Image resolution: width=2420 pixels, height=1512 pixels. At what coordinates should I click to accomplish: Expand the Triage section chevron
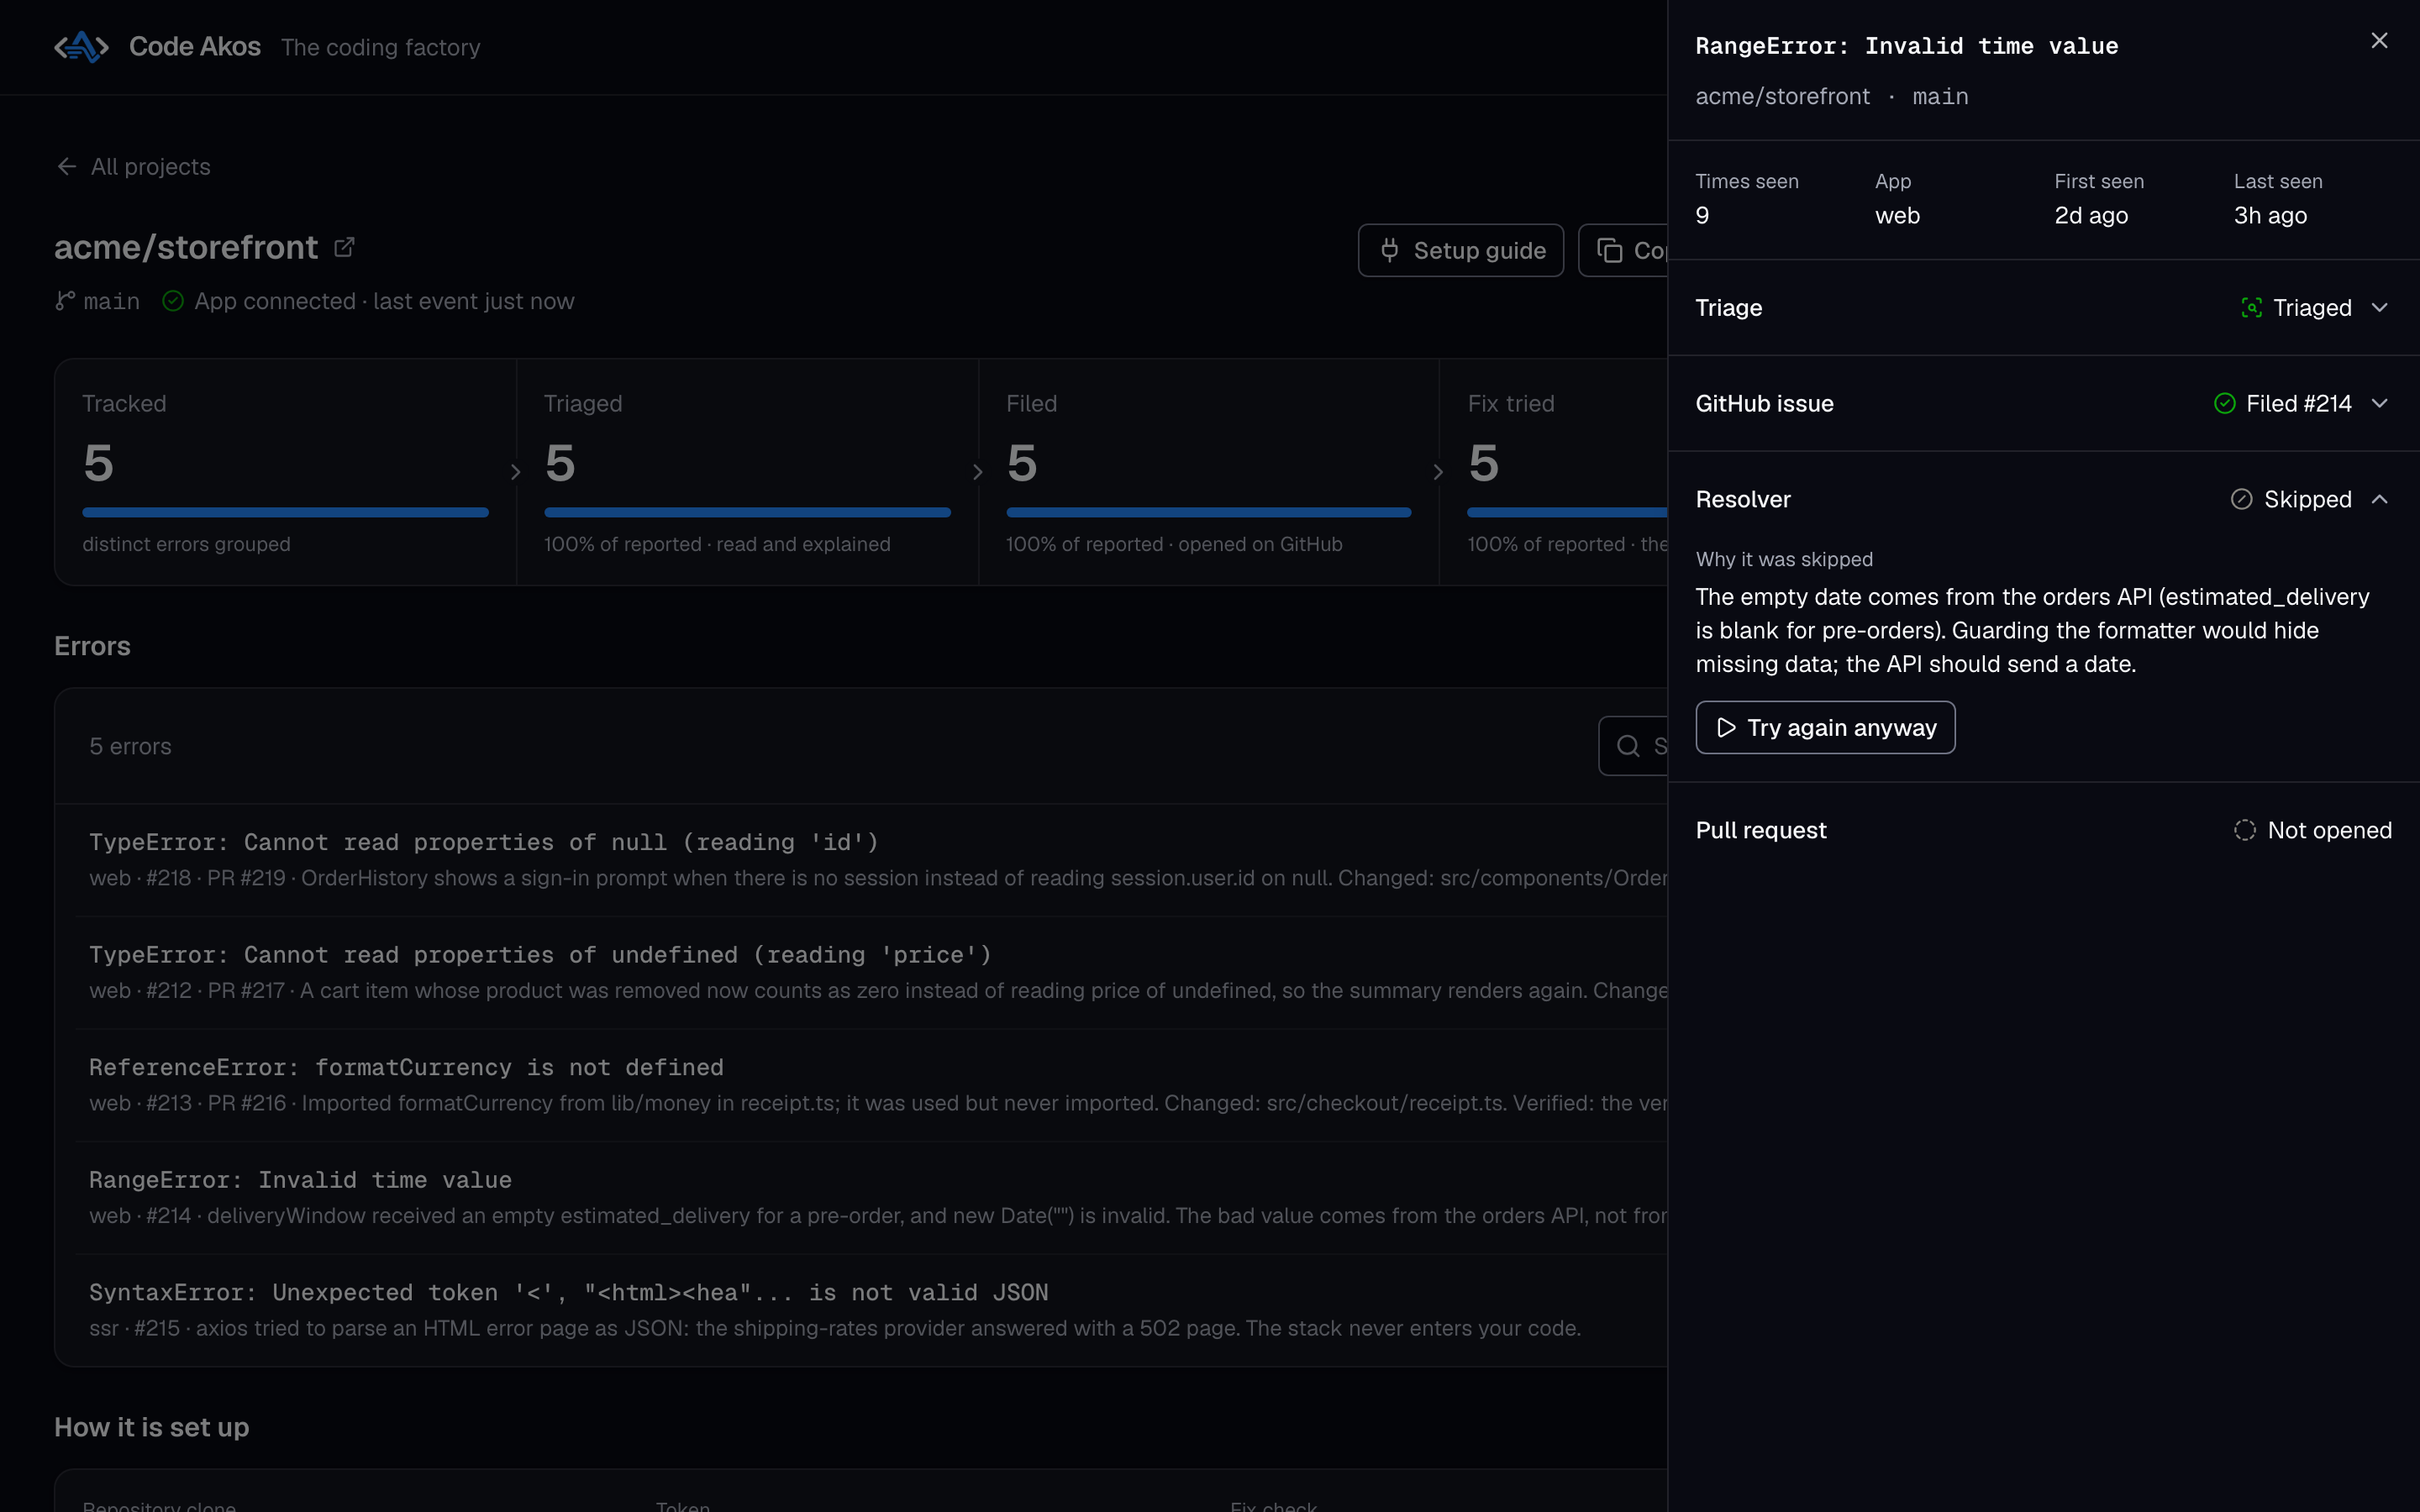pos(2379,308)
